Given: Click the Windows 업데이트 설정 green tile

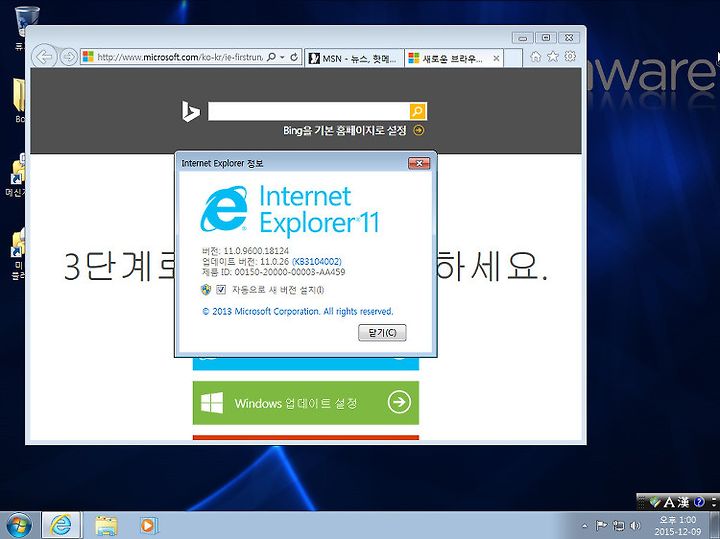Looking at the screenshot, I should coord(306,403).
